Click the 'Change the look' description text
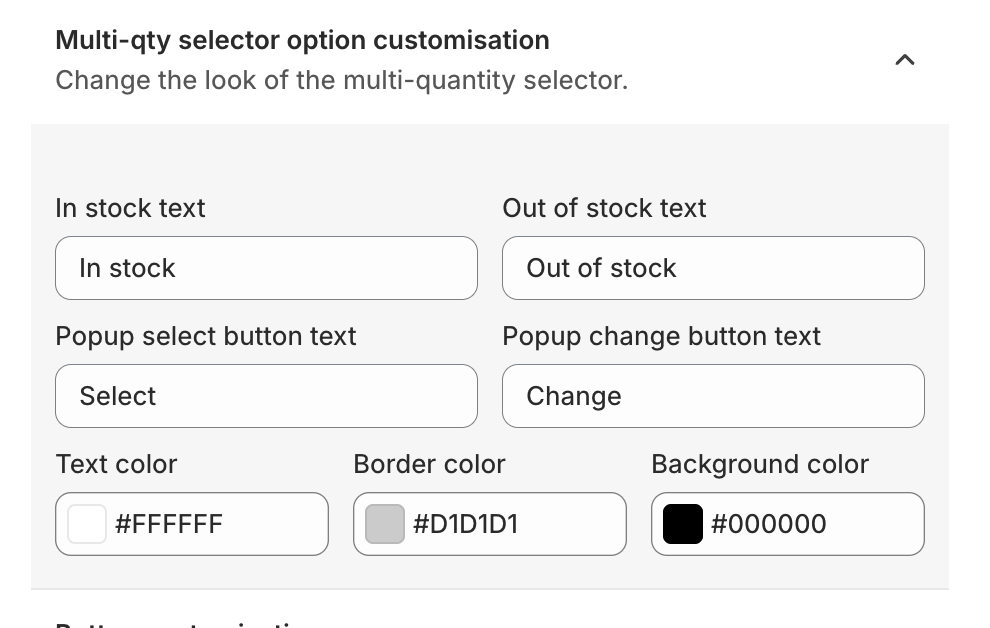The width and height of the screenshot is (990, 628). tap(341, 80)
